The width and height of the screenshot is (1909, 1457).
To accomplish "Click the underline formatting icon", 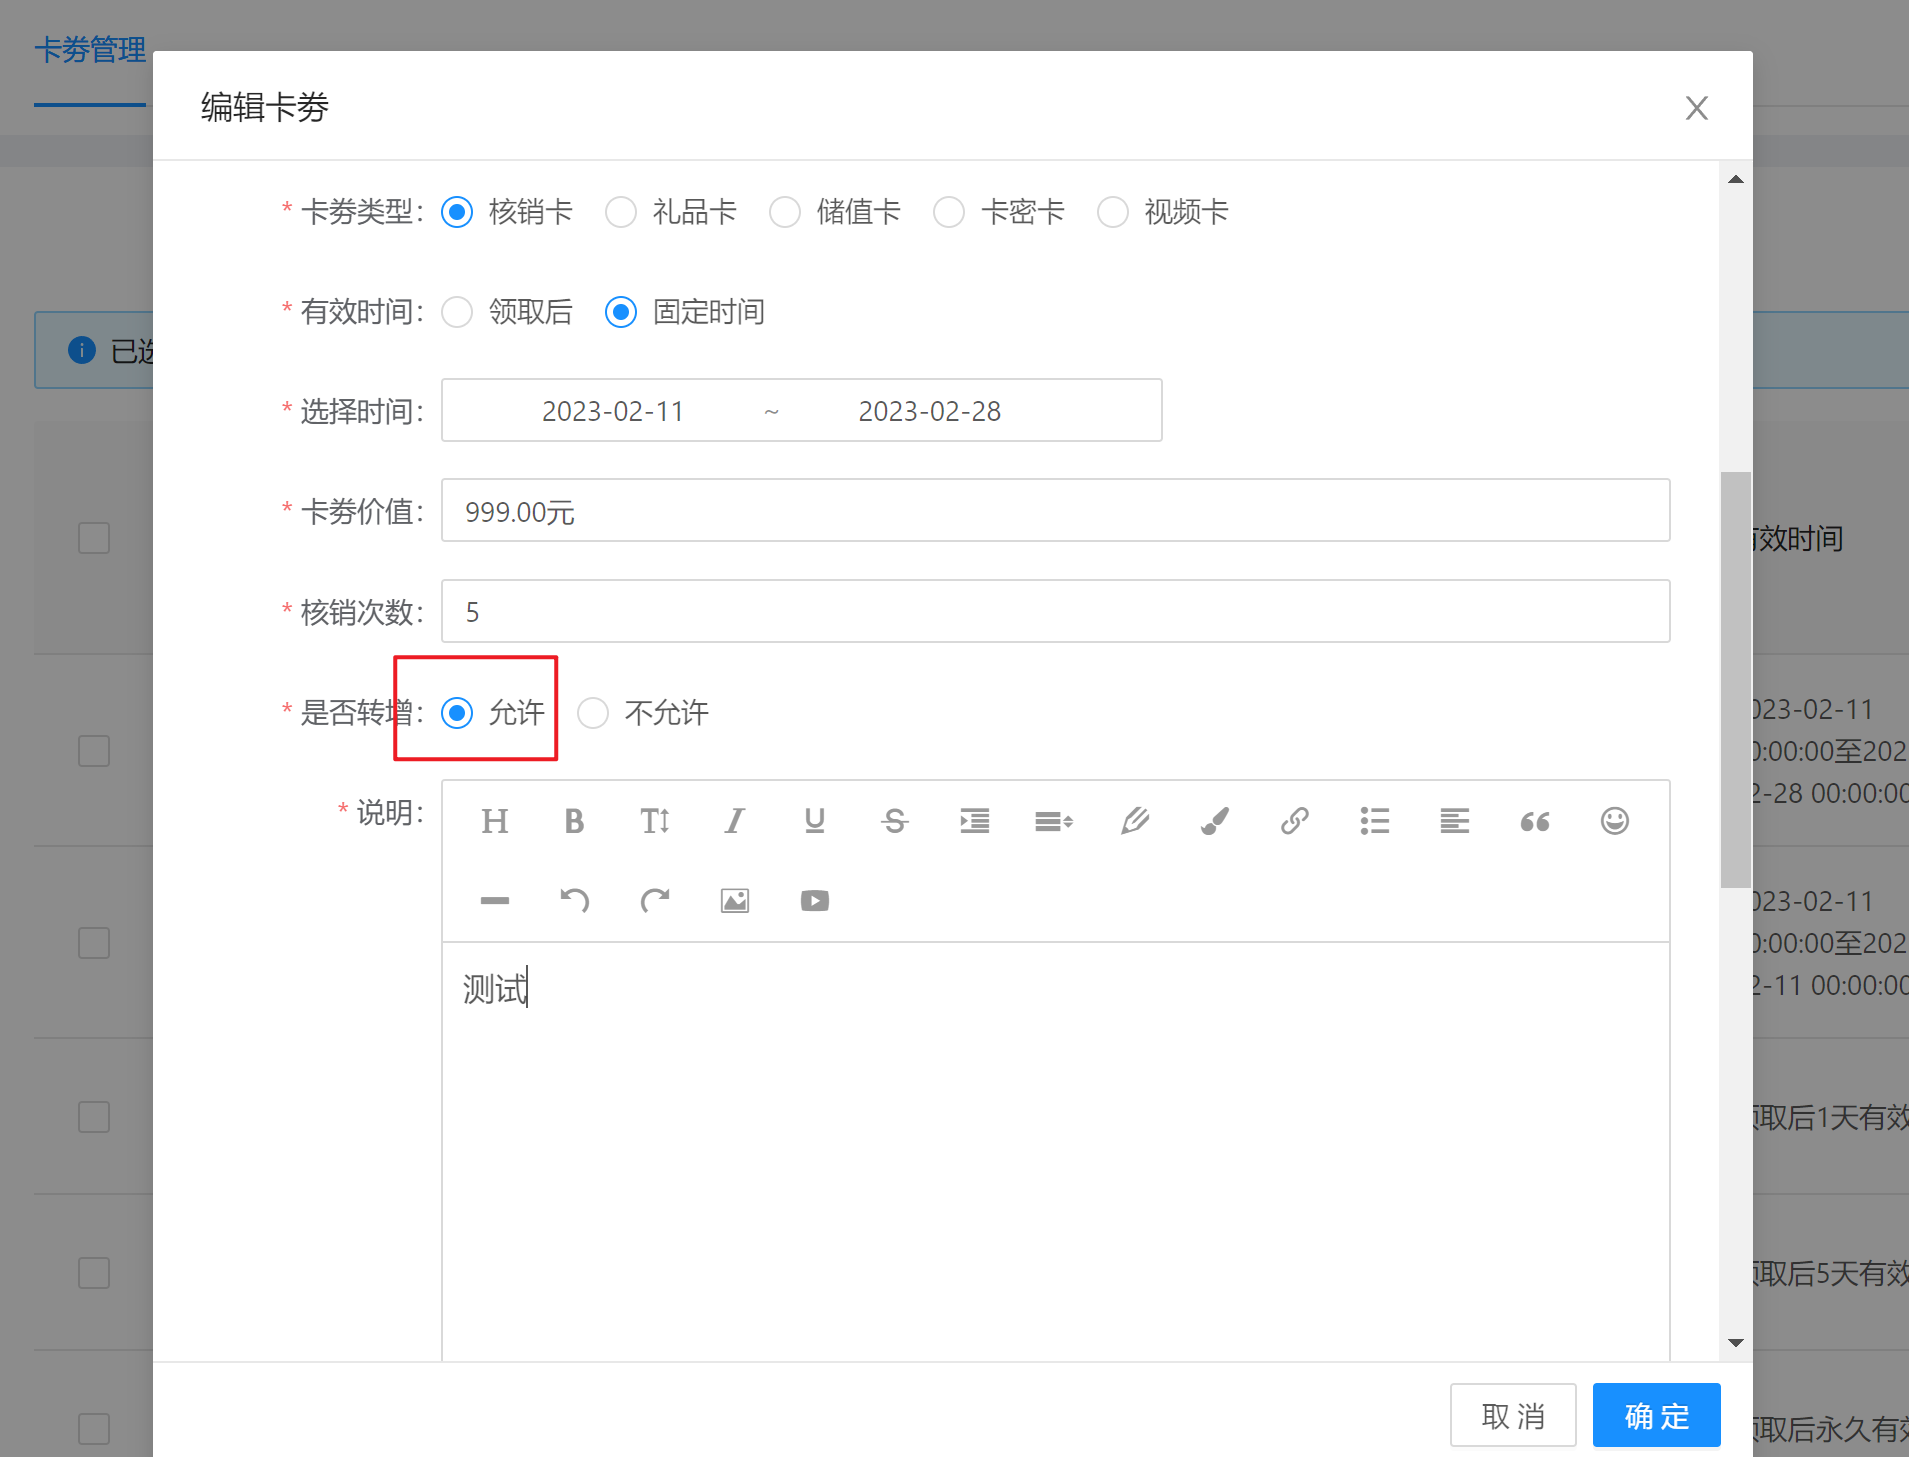I will click(814, 821).
